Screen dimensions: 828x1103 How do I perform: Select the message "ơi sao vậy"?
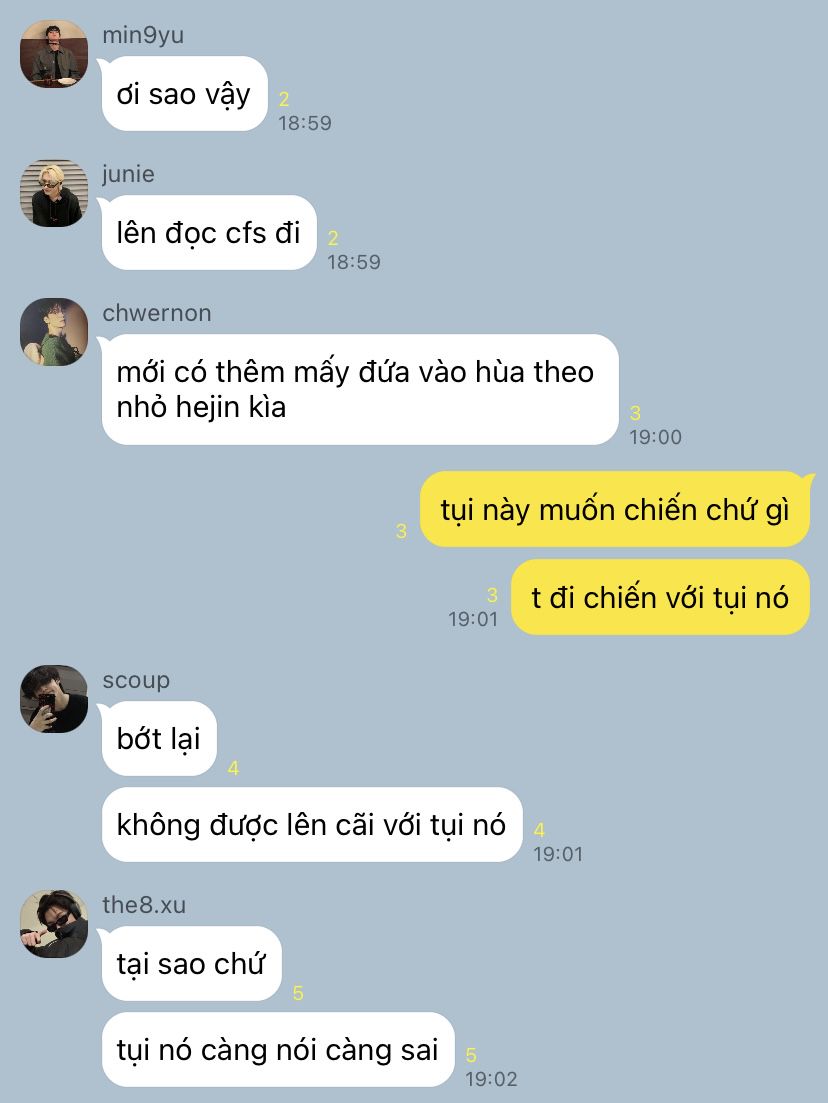184,94
